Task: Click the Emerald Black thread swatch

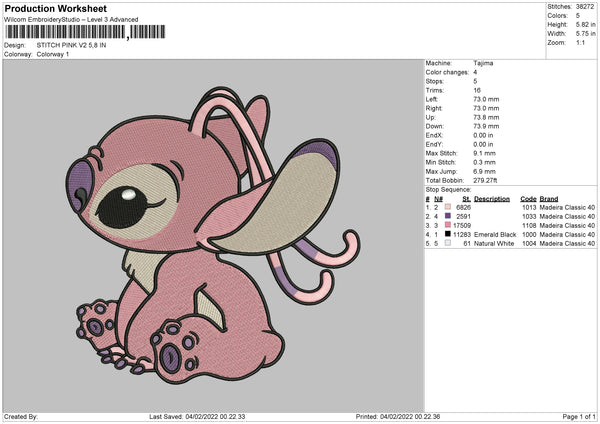Action: pyautogui.click(x=448, y=234)
